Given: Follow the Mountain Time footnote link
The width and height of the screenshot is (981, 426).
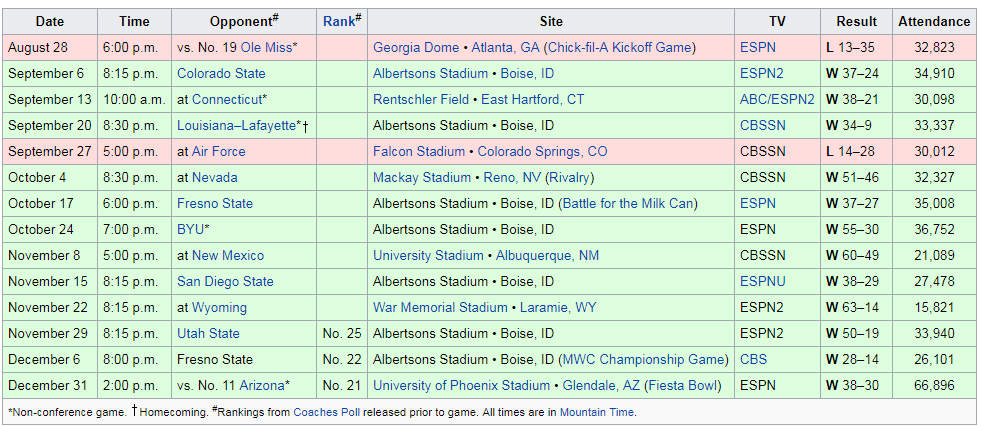Looking at the screenshot, I should click(596, 411).
